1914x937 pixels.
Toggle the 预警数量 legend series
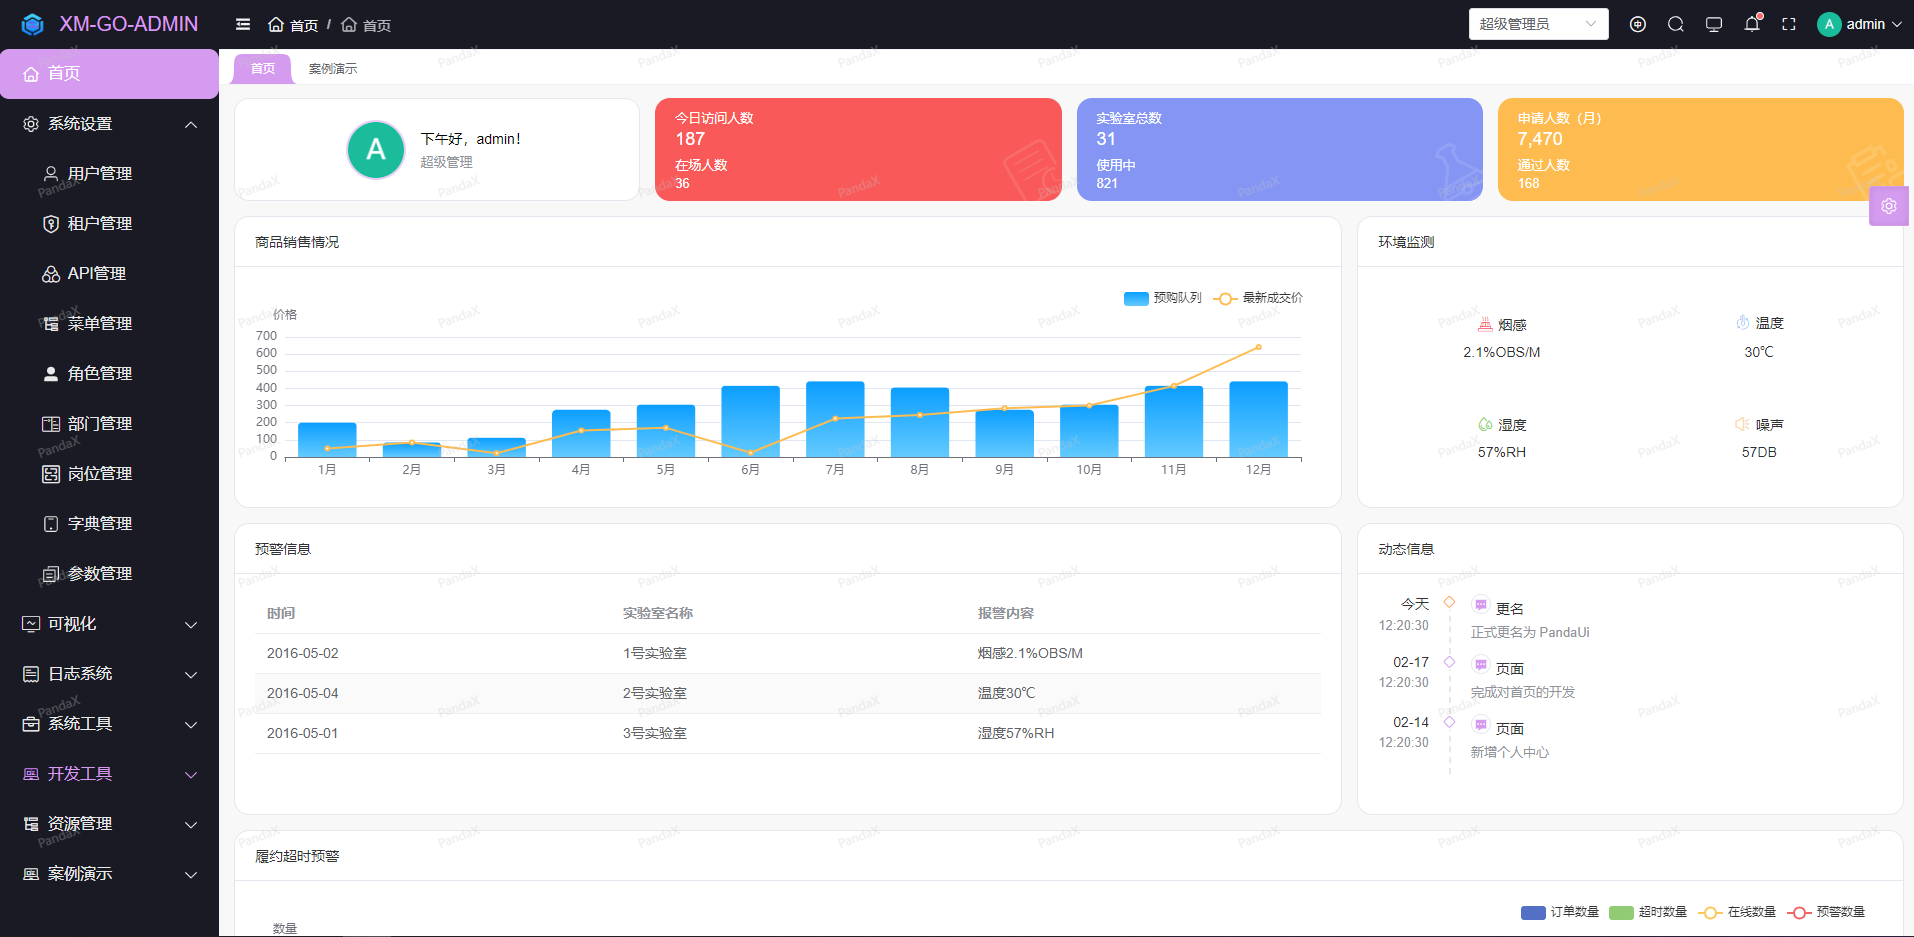coord(1828,912)
